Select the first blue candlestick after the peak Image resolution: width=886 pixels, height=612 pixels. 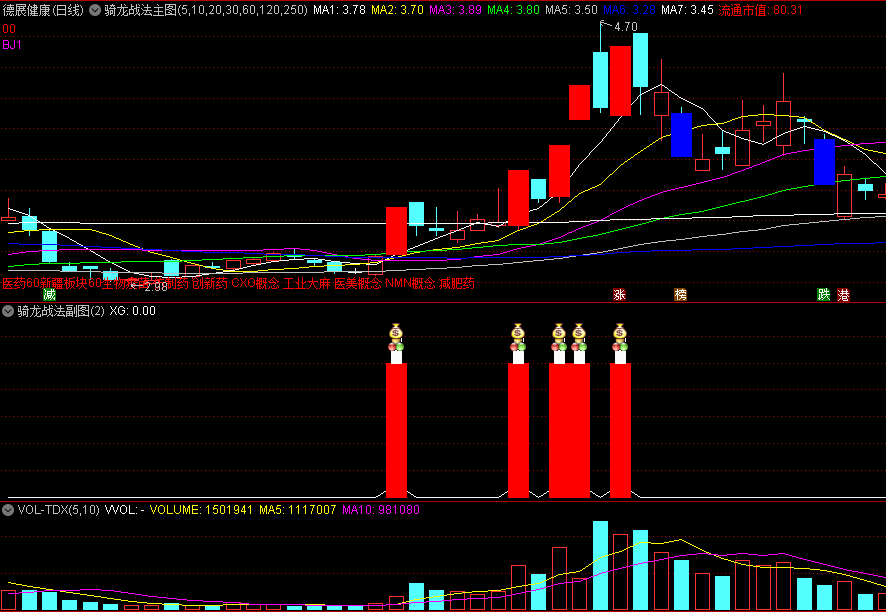681,134
